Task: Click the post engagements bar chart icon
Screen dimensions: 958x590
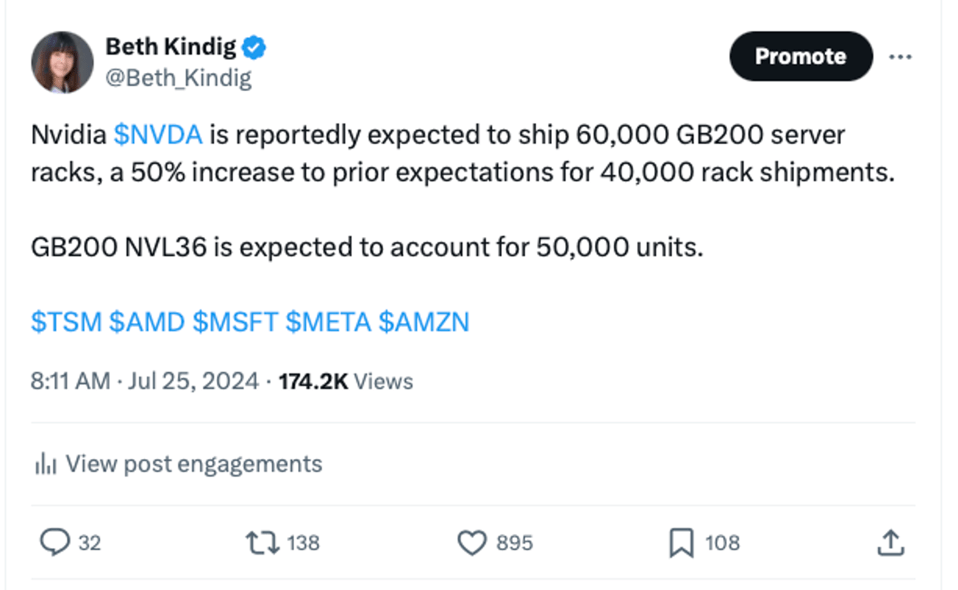Action: coord(44,464)
